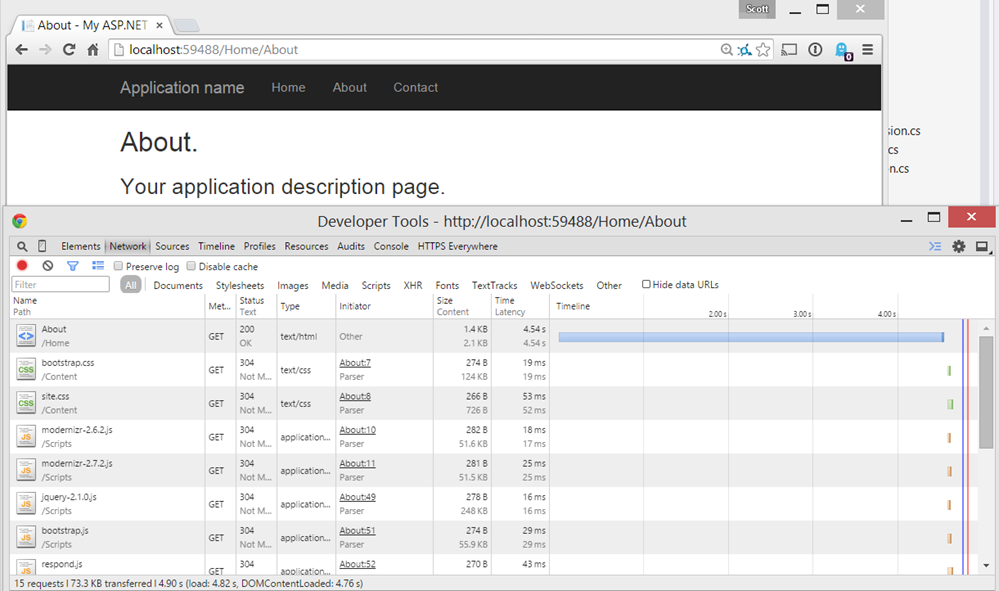This screenshot has width=999, height=591.
Task: Click the cast screen icon in browser toolbar
Action: 789,50
